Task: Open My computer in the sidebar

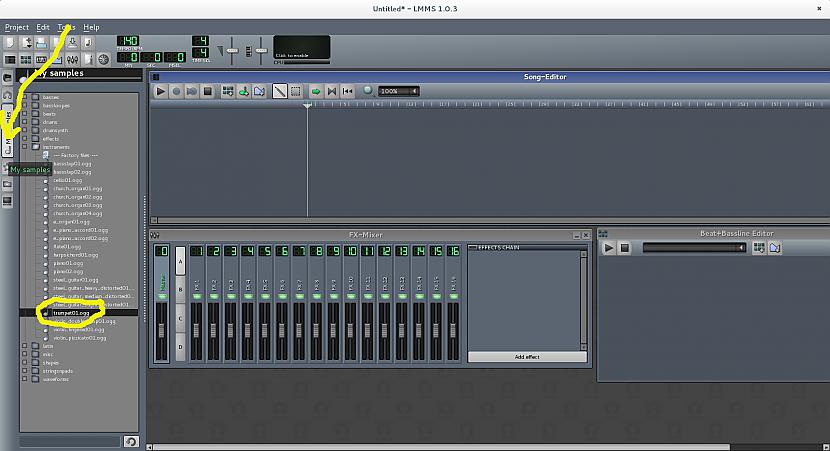Action: pyautogui.click(x=7, y=201)
